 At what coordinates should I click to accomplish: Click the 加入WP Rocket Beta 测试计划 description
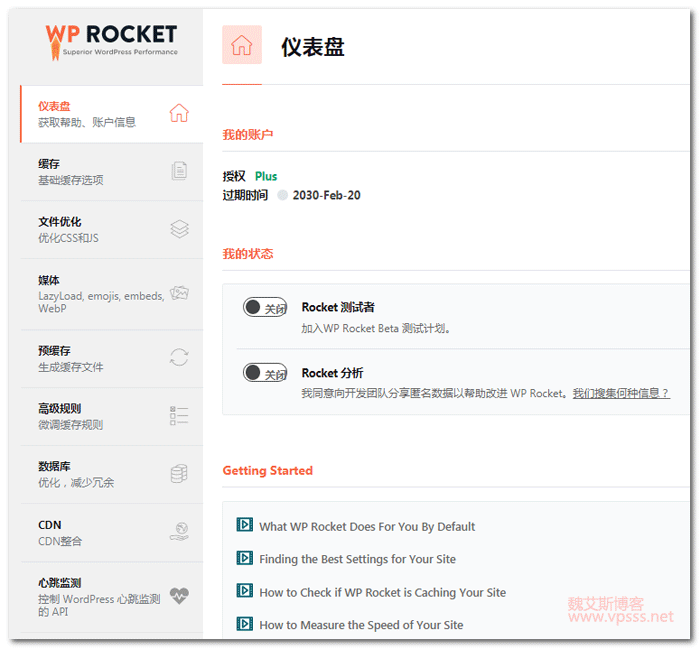click(x=375, y=329)
